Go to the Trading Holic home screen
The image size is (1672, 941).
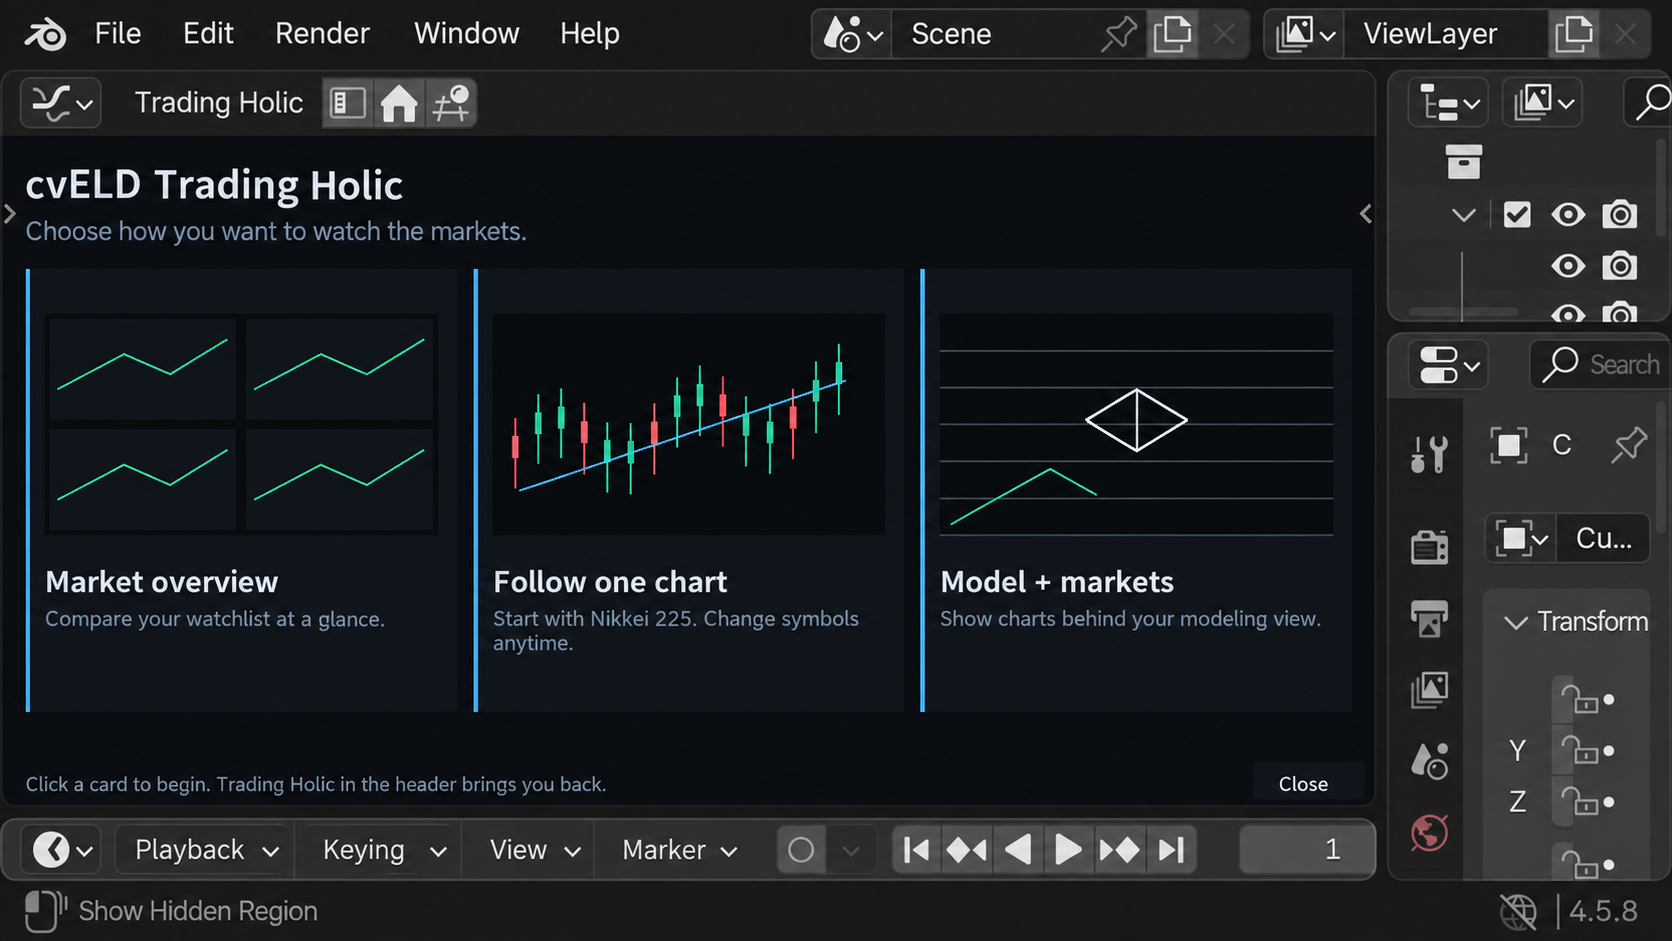pyautogui.click(x=399, y=103)
